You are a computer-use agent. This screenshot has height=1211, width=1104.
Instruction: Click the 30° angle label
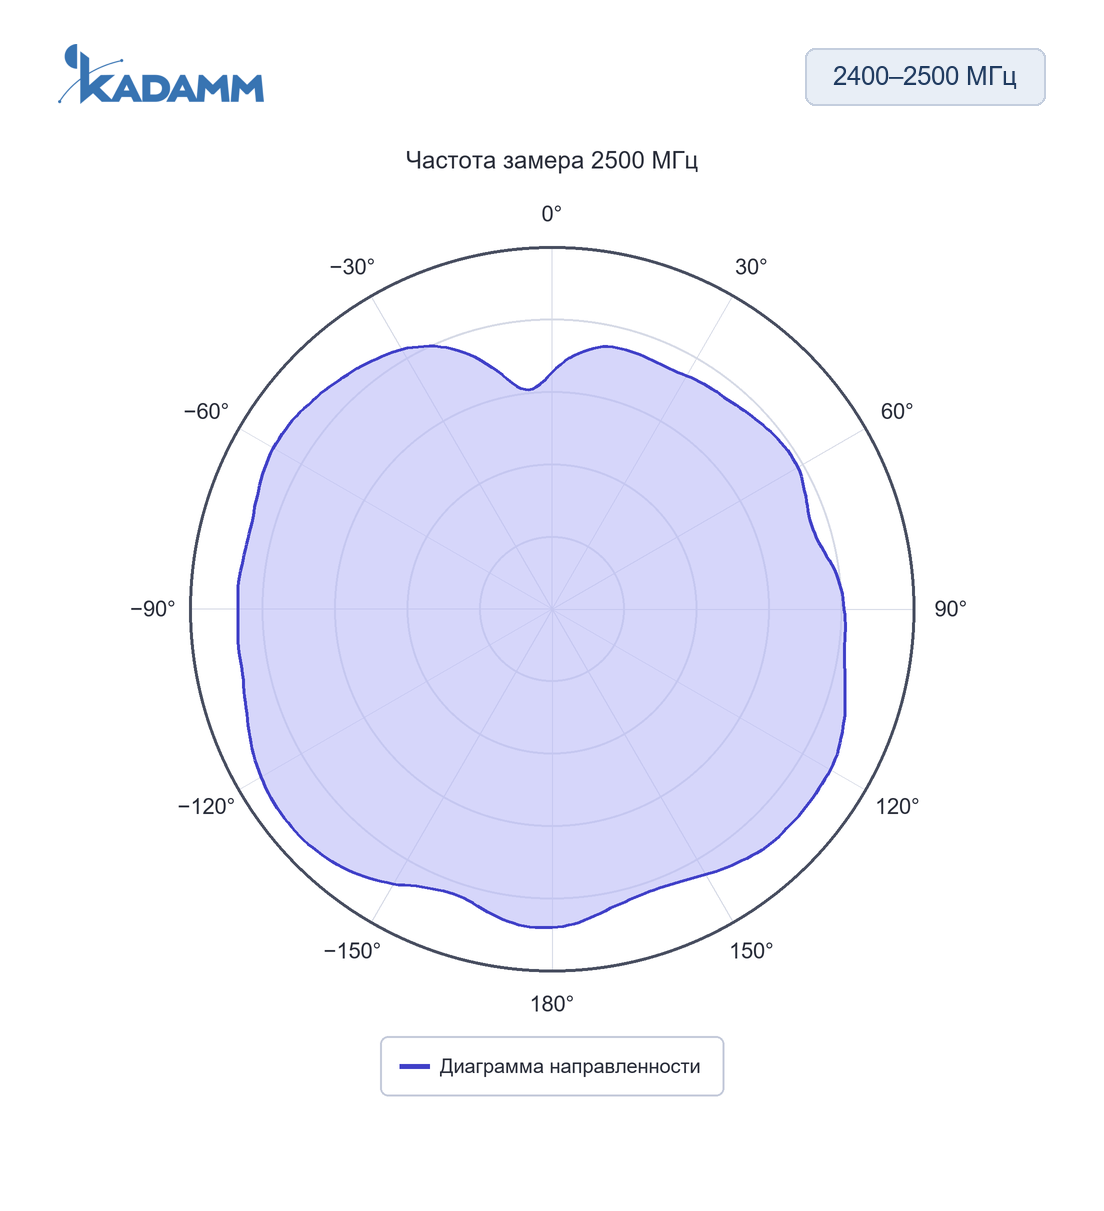[x=752, y=267]
